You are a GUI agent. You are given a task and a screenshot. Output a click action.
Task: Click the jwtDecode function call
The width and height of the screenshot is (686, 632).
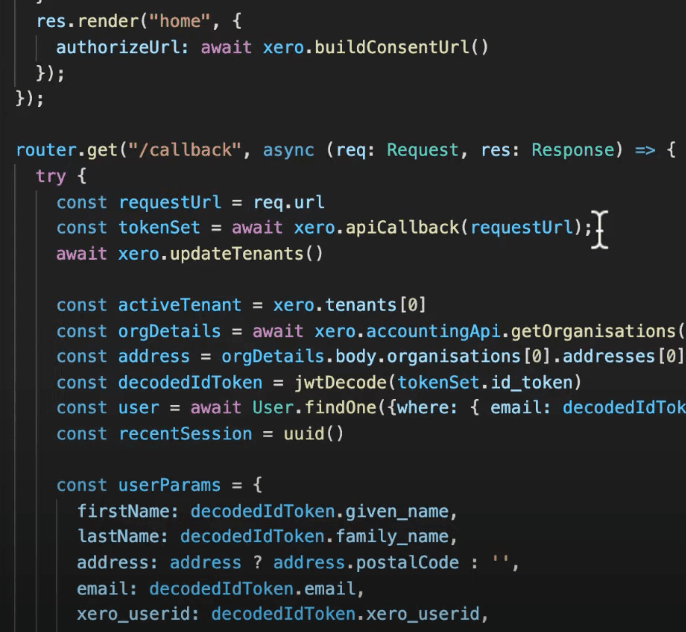coord(340,383)
